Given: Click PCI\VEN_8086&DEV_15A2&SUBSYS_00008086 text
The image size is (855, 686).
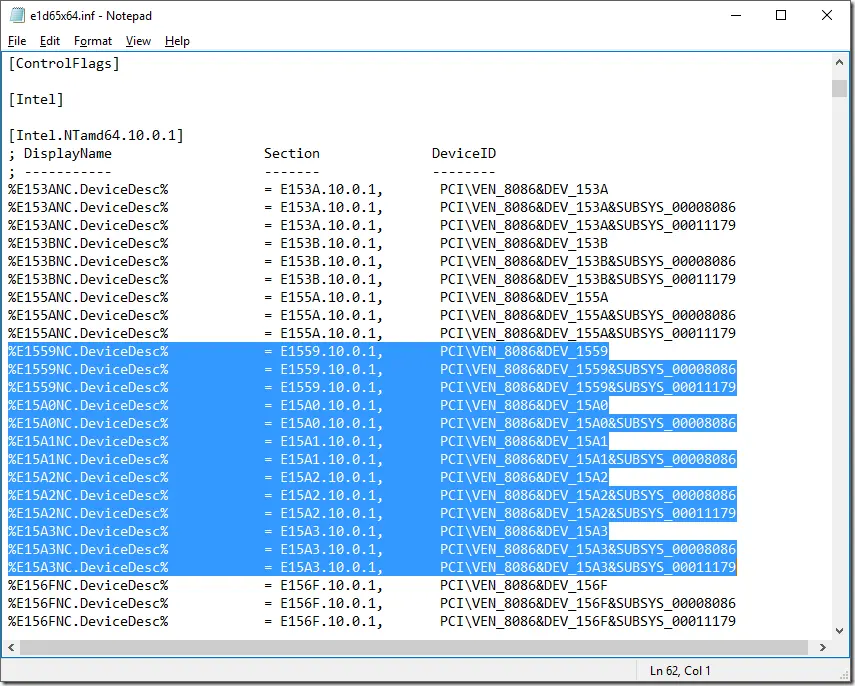Looking at the screenshot, I should click(x=588, y=495).
